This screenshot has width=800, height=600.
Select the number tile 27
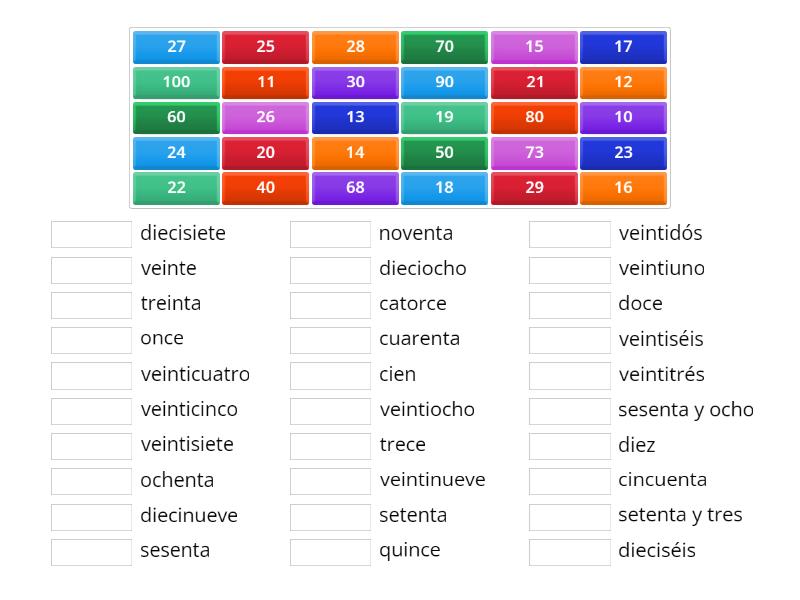pos(175,46)
